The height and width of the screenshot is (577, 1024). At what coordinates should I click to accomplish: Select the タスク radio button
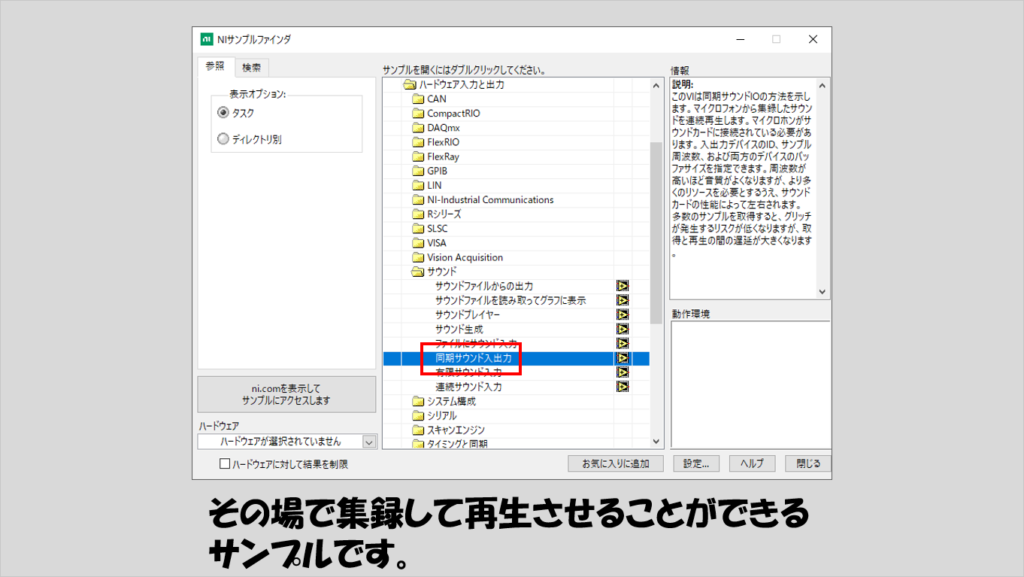tap(223, 113)
